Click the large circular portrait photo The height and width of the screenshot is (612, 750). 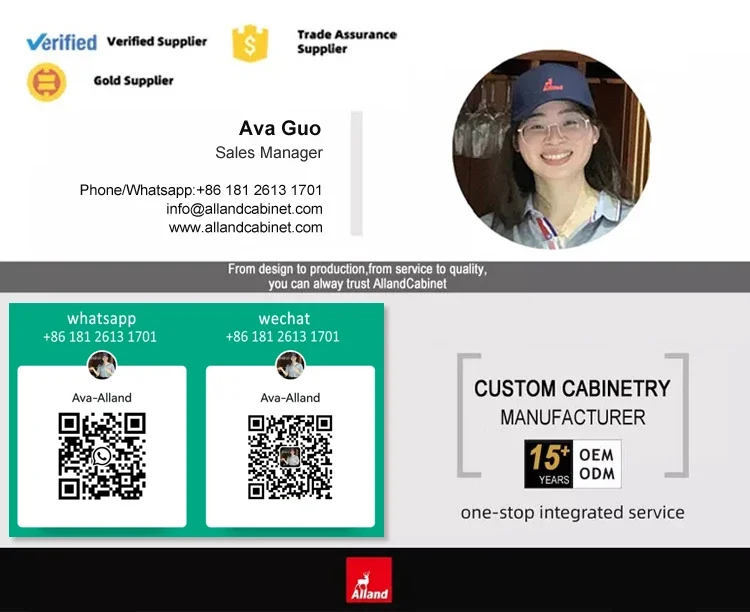click(551, 149)
